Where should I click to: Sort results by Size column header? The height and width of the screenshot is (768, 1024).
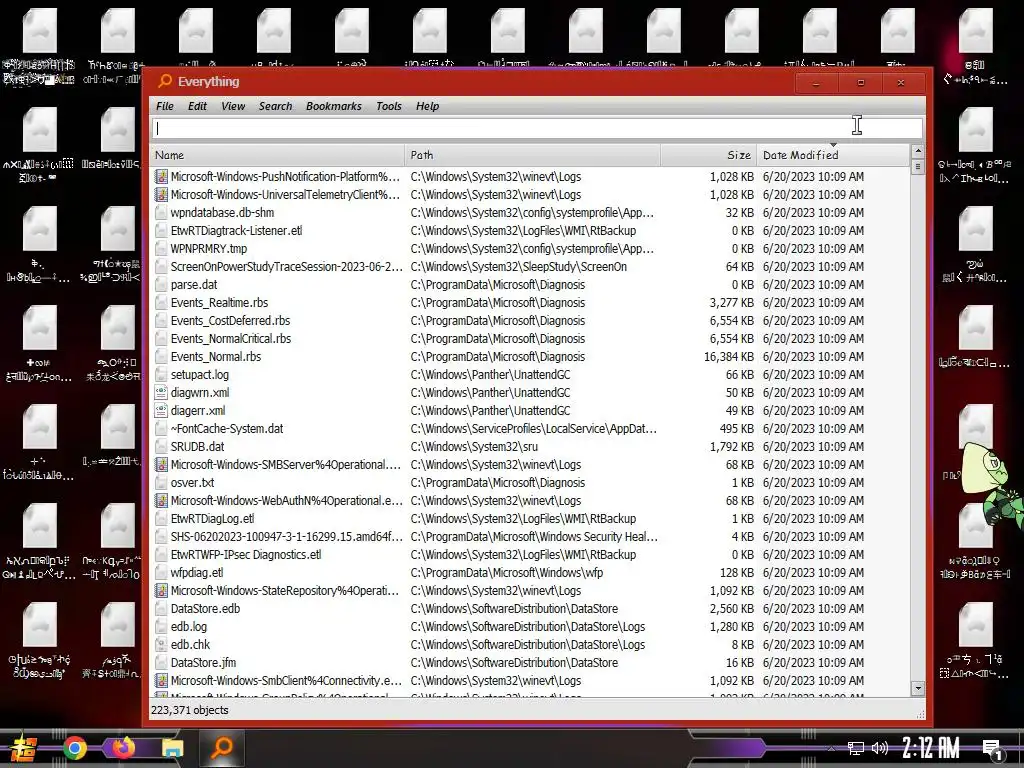[x=709, y=155]
